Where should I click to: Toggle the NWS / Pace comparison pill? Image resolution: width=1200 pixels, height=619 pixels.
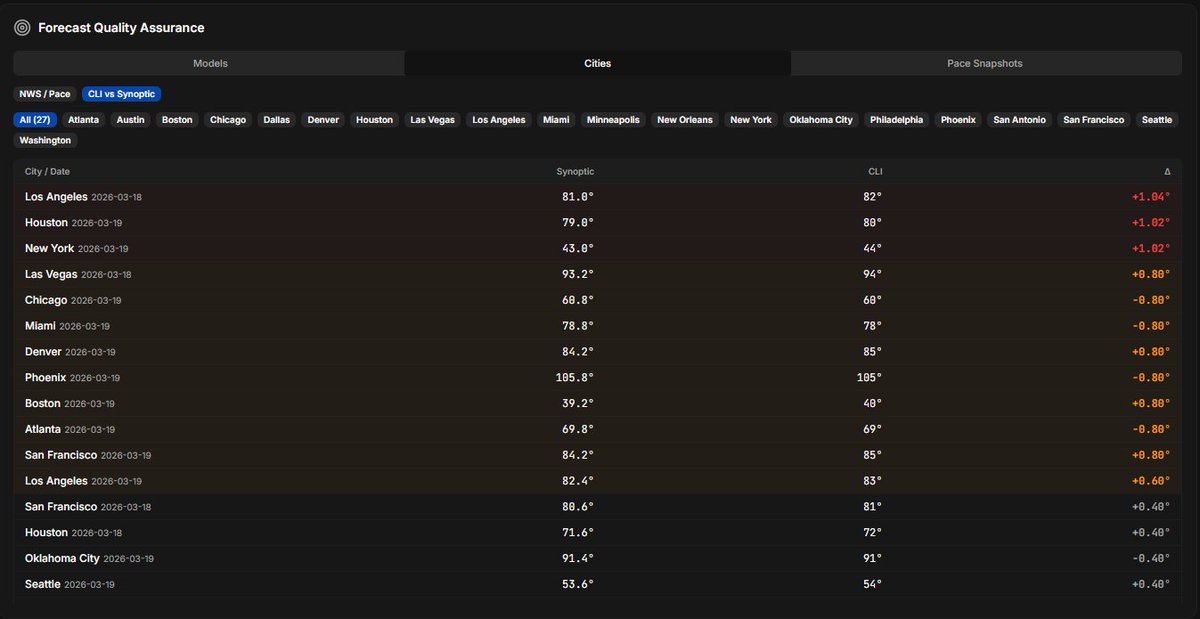pyautogui.click(x=45, y=93)
